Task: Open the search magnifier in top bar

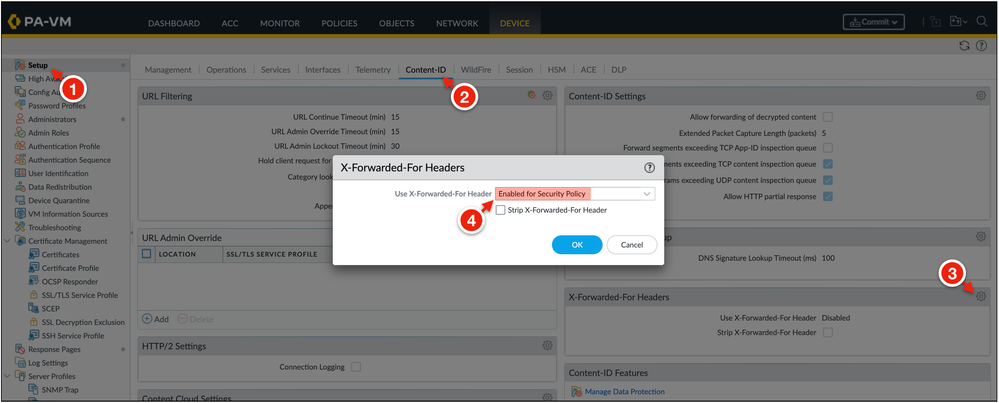Action: (981, 22)
